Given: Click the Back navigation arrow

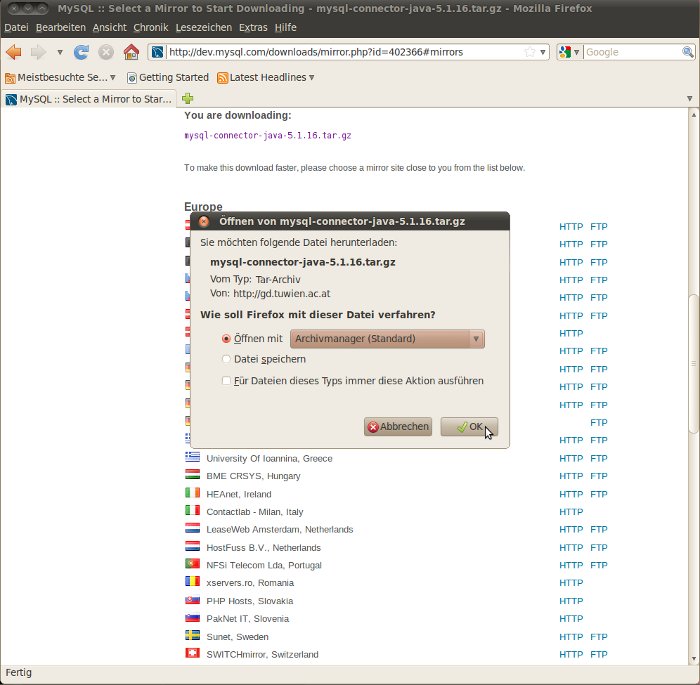Looking at the screenshot, I should (x=14, y=52).
